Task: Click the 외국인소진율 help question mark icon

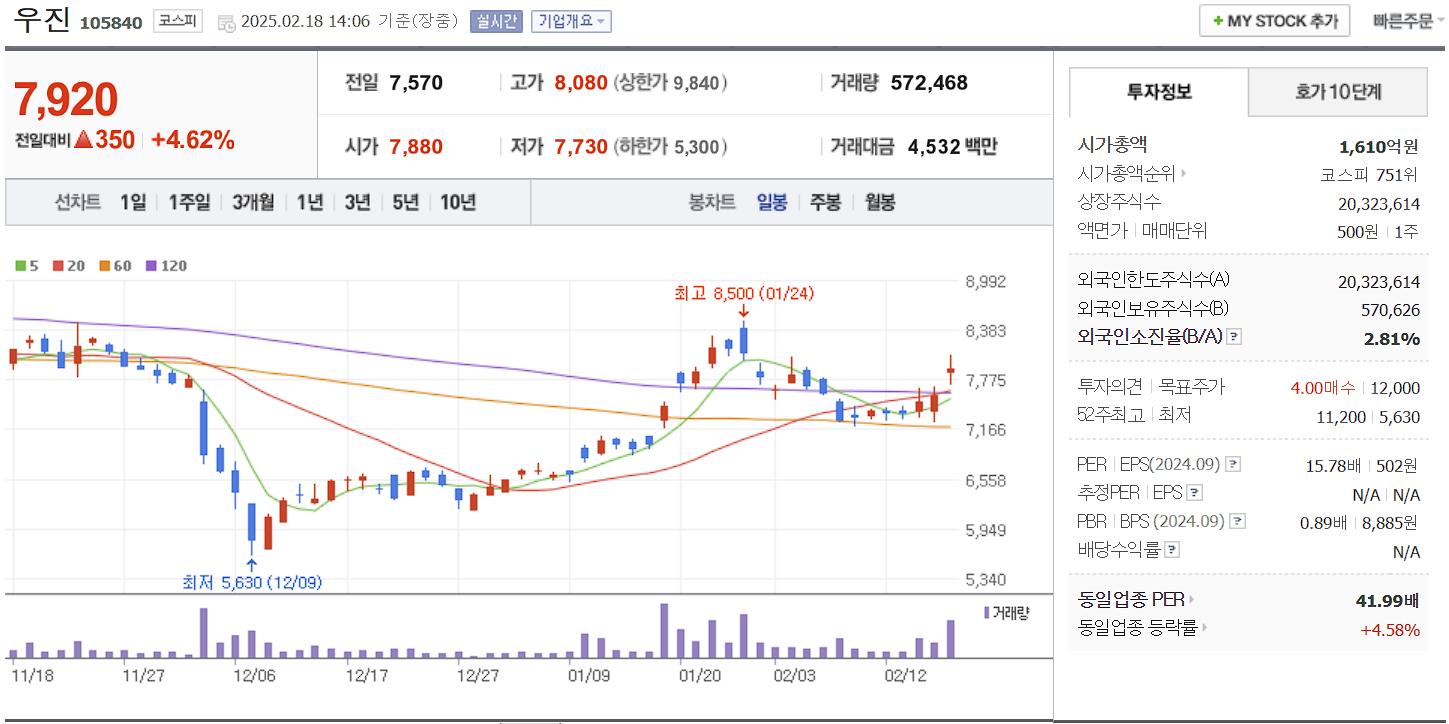Action: pos(1234,335)
